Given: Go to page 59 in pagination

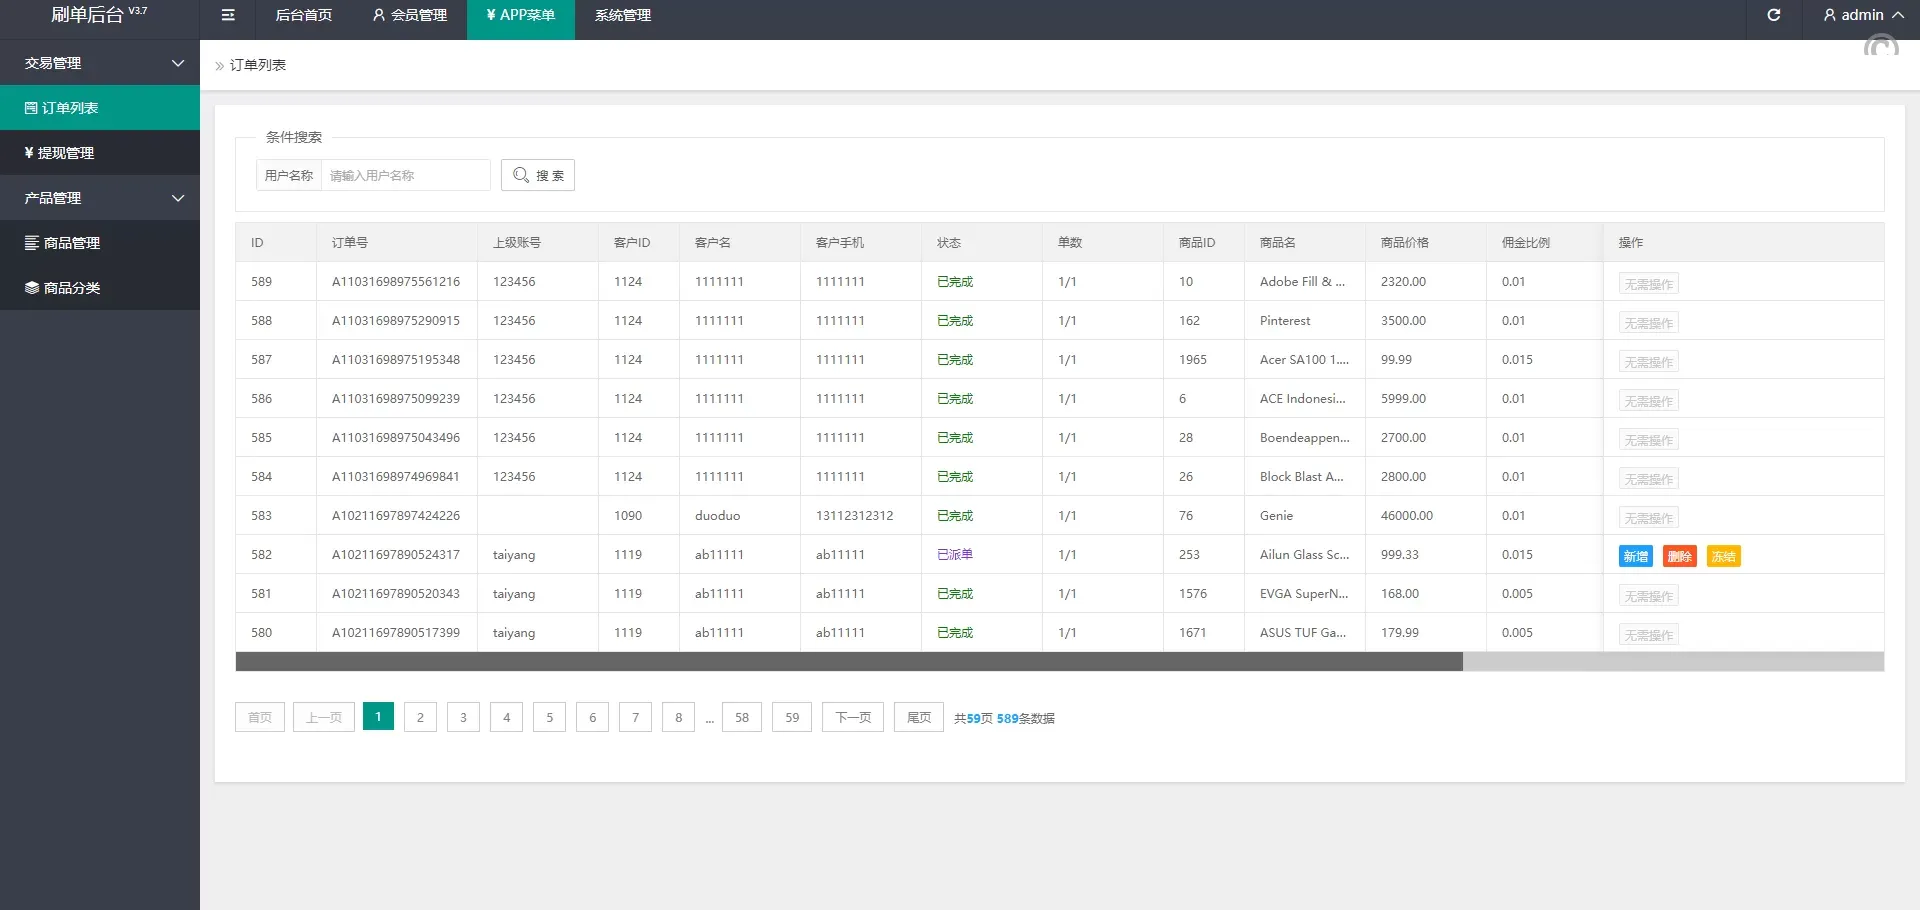Looking at the screenshot, I should (x=791, y=717).
